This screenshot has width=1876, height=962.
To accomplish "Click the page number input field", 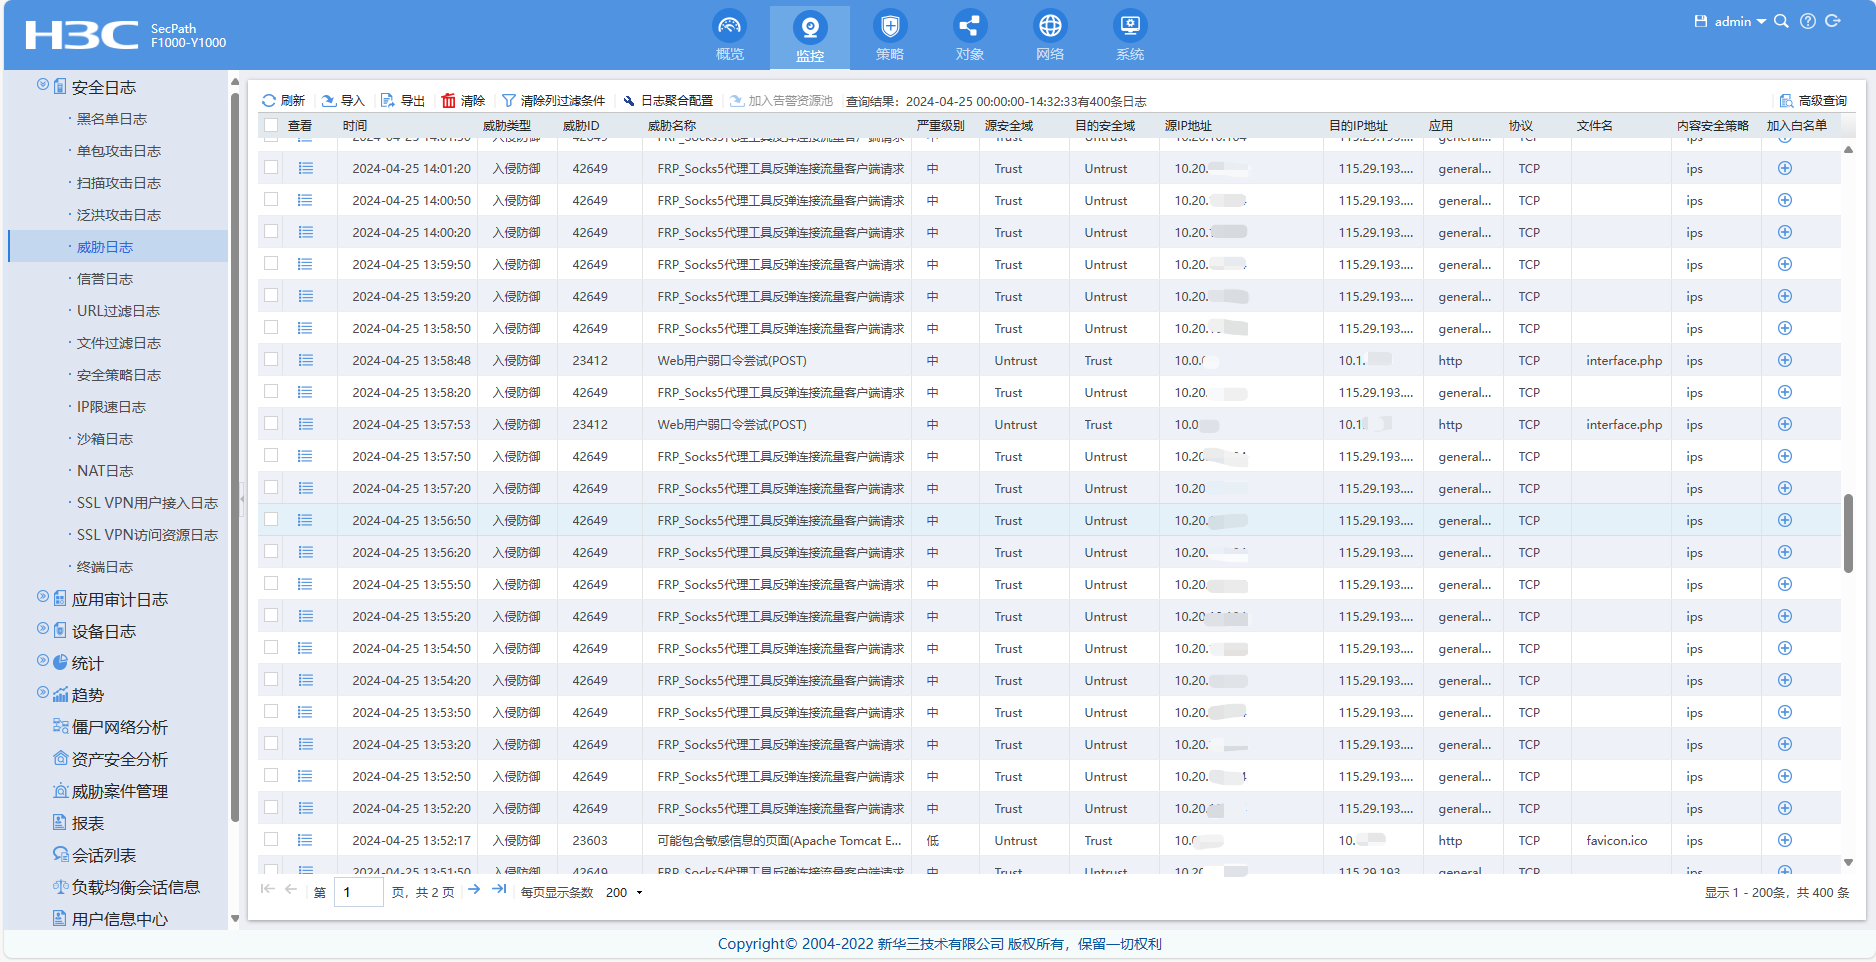I will (x=359, y=892).
